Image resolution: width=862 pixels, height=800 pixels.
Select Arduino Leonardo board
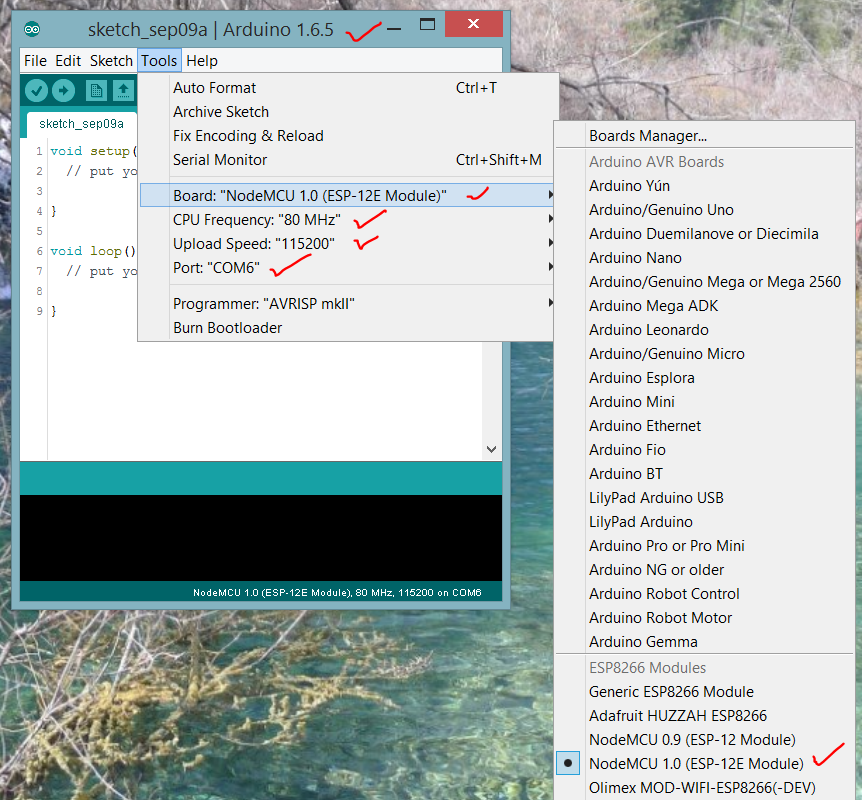coord(704,330)
